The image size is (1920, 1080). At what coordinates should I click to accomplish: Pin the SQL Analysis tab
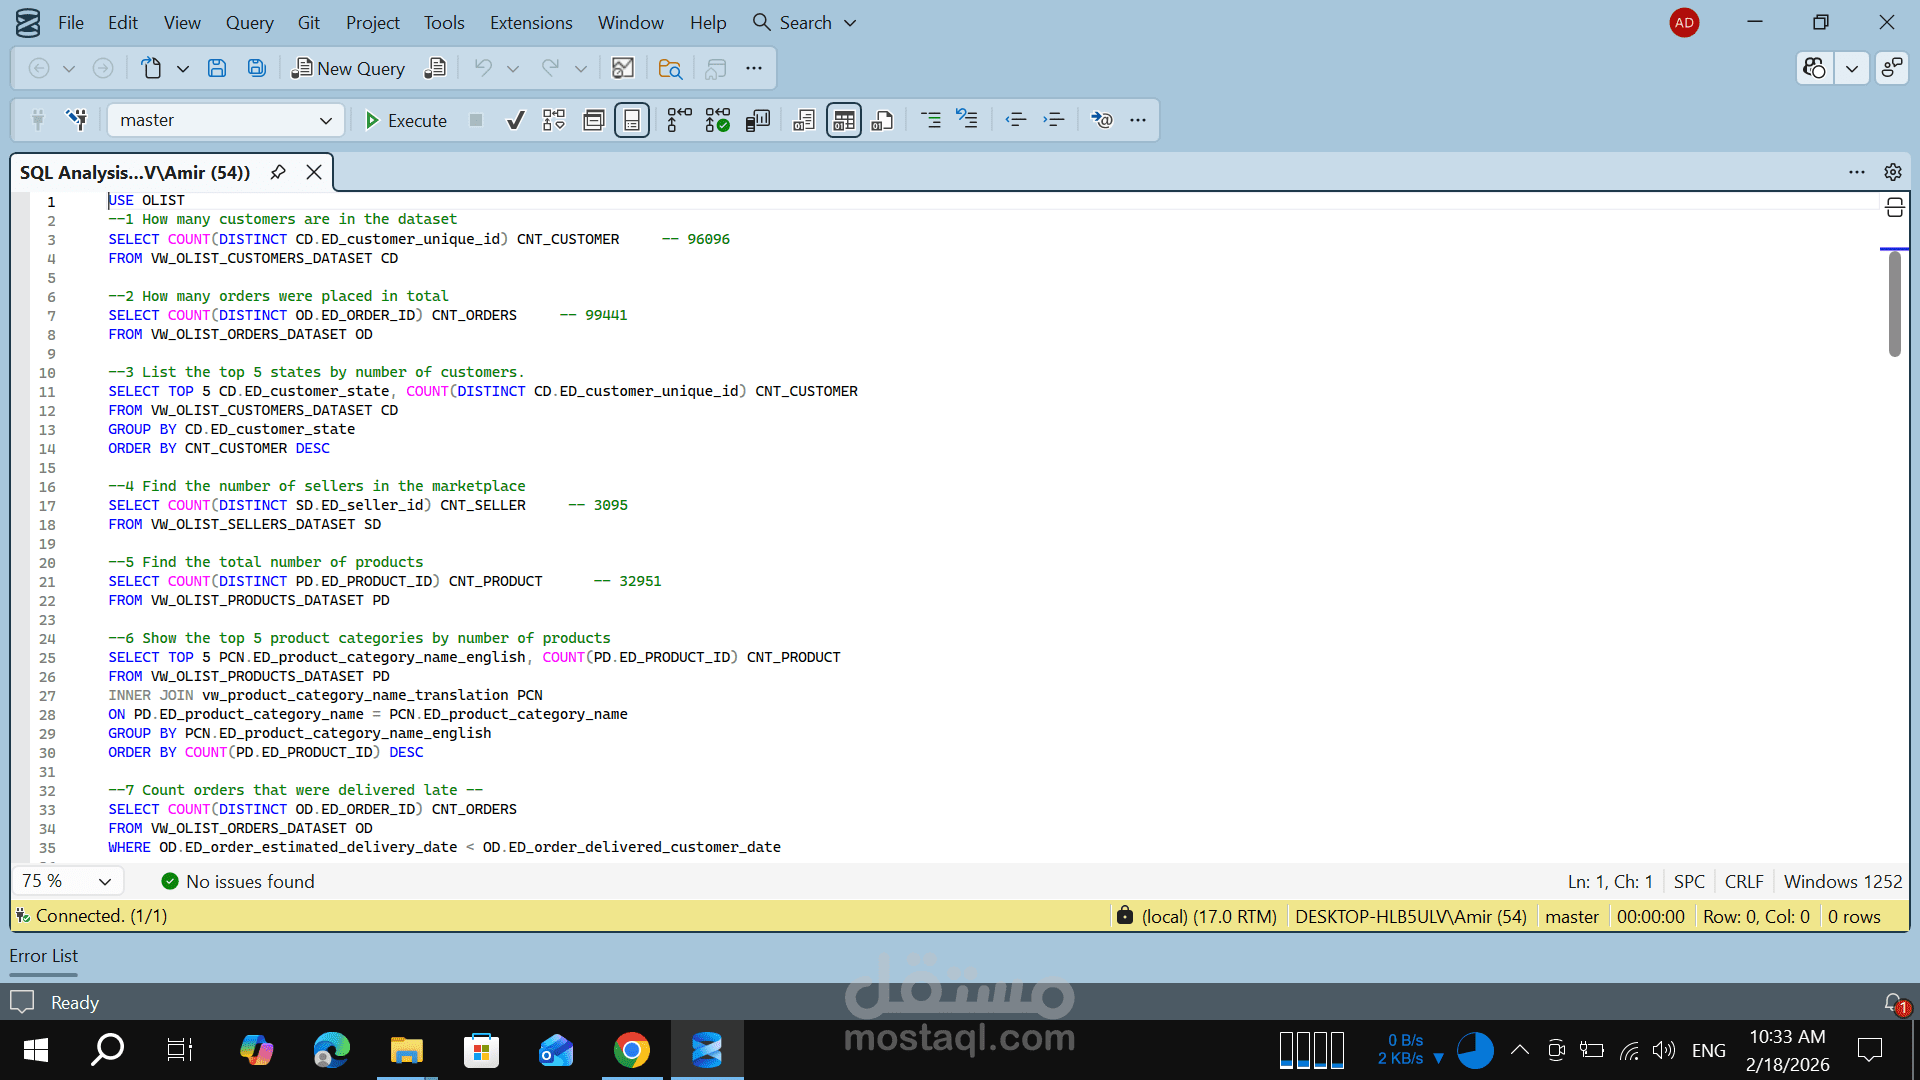[x=278, y=172]
